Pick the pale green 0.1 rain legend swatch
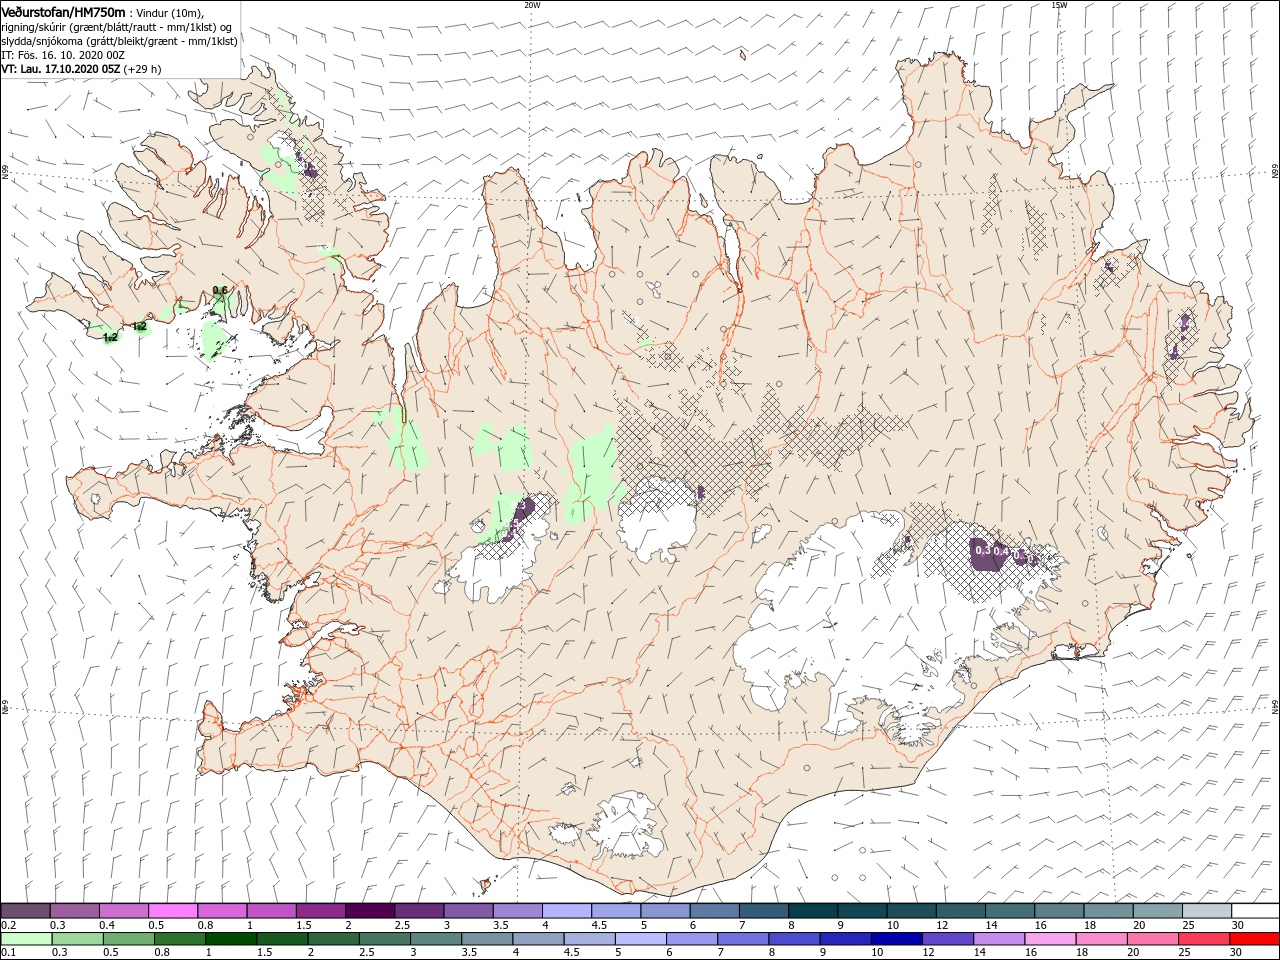This screenshot has width=1280, height=960. tap(26, 939)
